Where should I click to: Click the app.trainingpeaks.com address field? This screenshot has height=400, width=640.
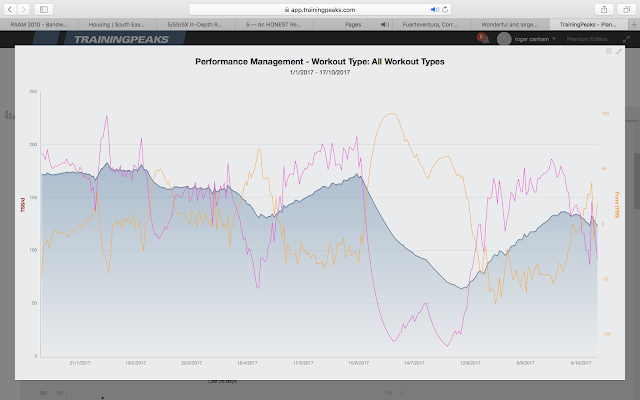coord(320,9)
